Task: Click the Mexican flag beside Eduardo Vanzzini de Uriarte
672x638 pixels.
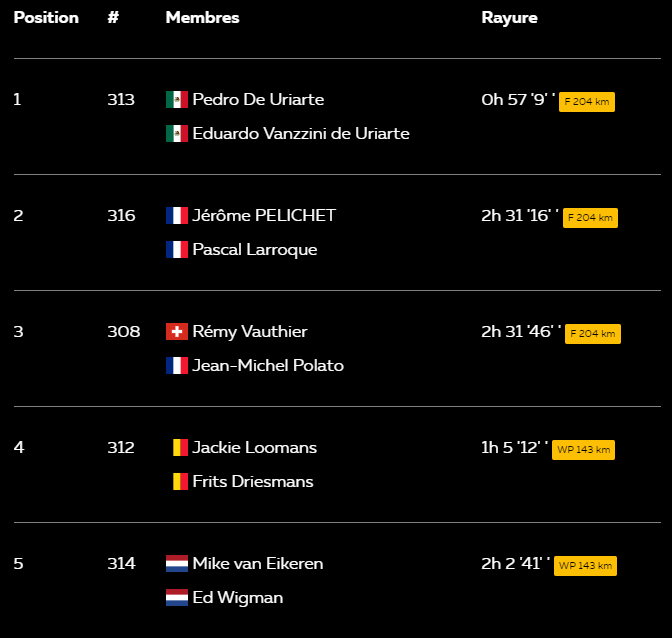Action: coord(177,134)
